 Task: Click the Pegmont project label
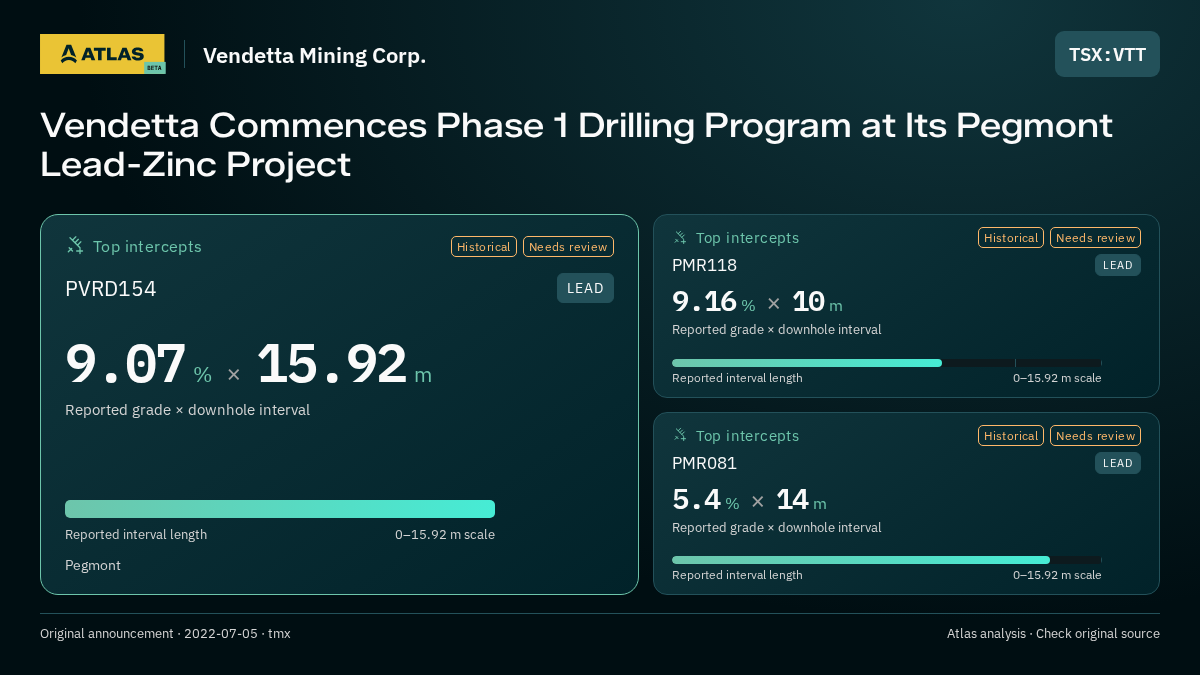tap(93, 566)
